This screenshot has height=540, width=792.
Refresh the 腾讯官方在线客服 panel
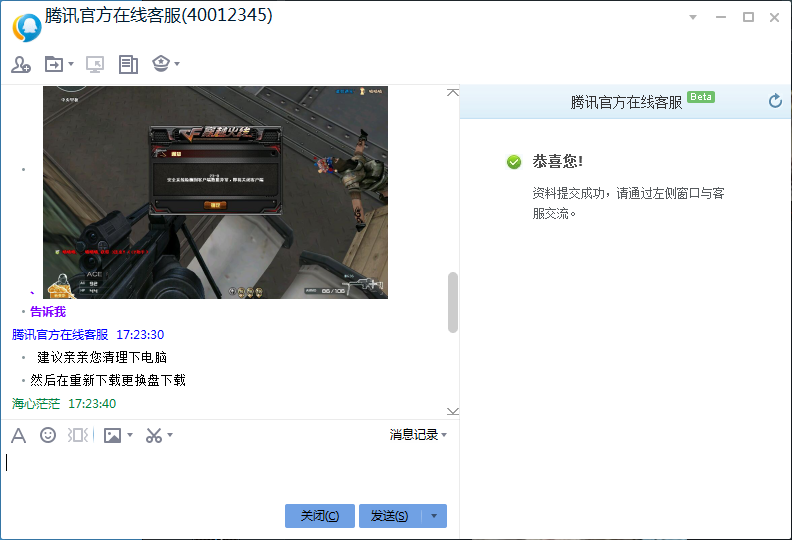tap(775, 102)
